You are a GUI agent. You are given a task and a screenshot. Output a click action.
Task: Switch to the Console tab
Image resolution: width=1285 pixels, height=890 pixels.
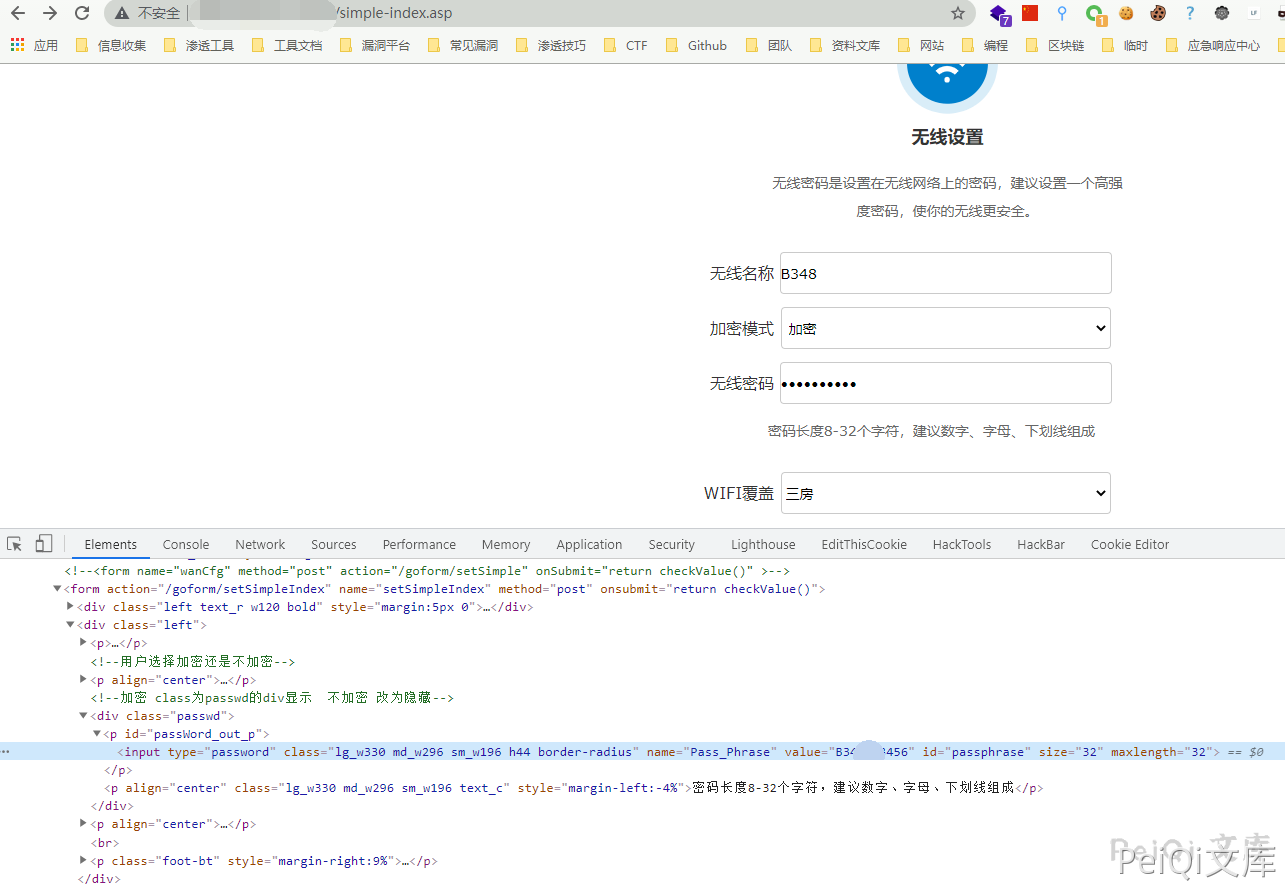click(185, 544)
